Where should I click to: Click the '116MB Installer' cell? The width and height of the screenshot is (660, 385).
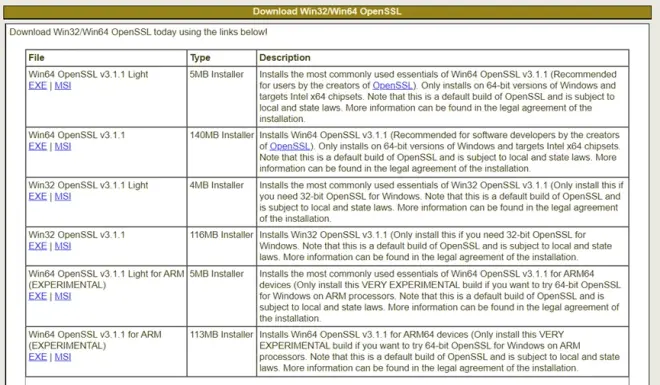(x=221, y=246)
